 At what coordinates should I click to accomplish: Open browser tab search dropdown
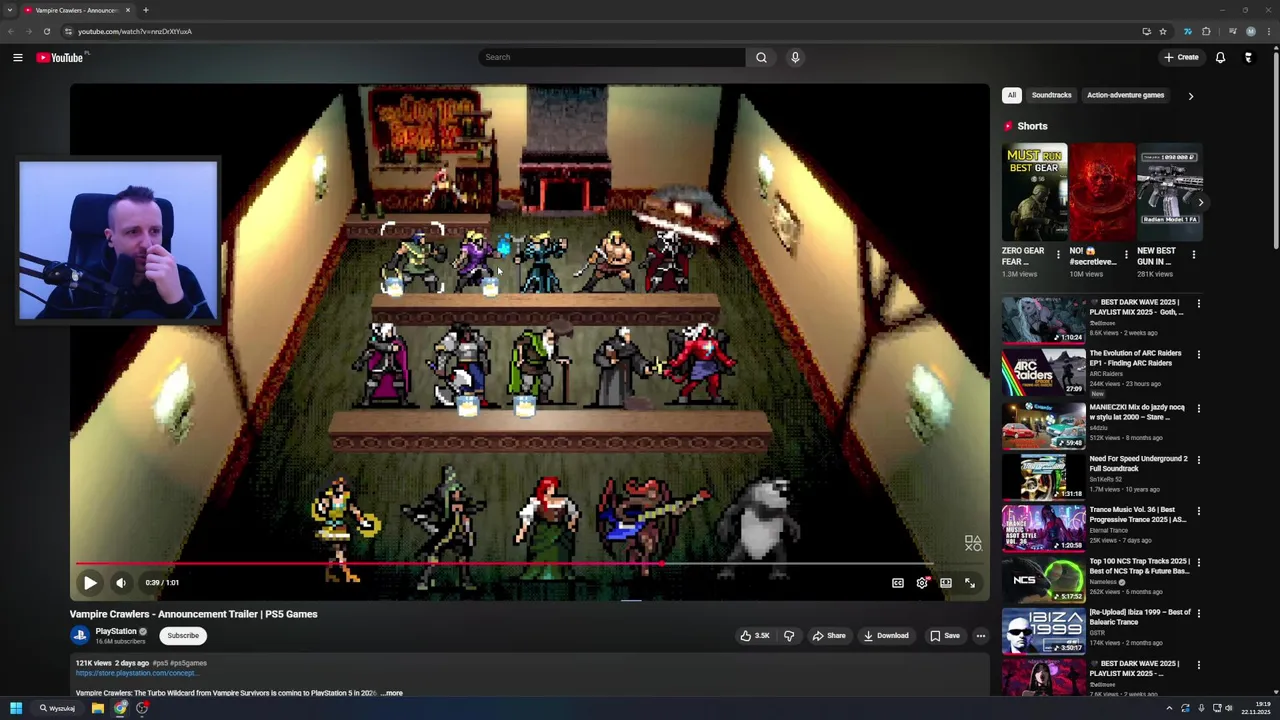click(x=9, y=10)
